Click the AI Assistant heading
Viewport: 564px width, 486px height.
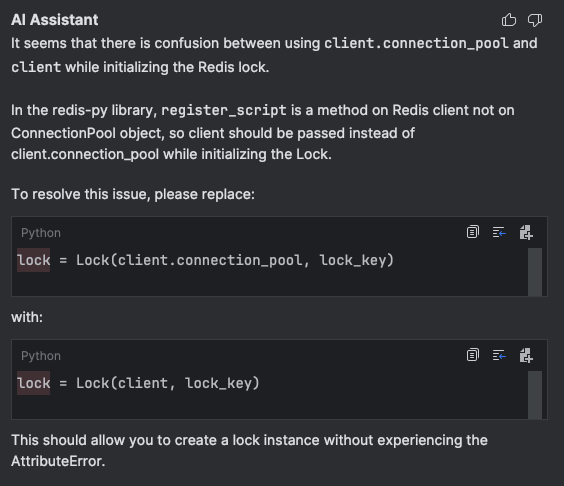coord(54,20)
